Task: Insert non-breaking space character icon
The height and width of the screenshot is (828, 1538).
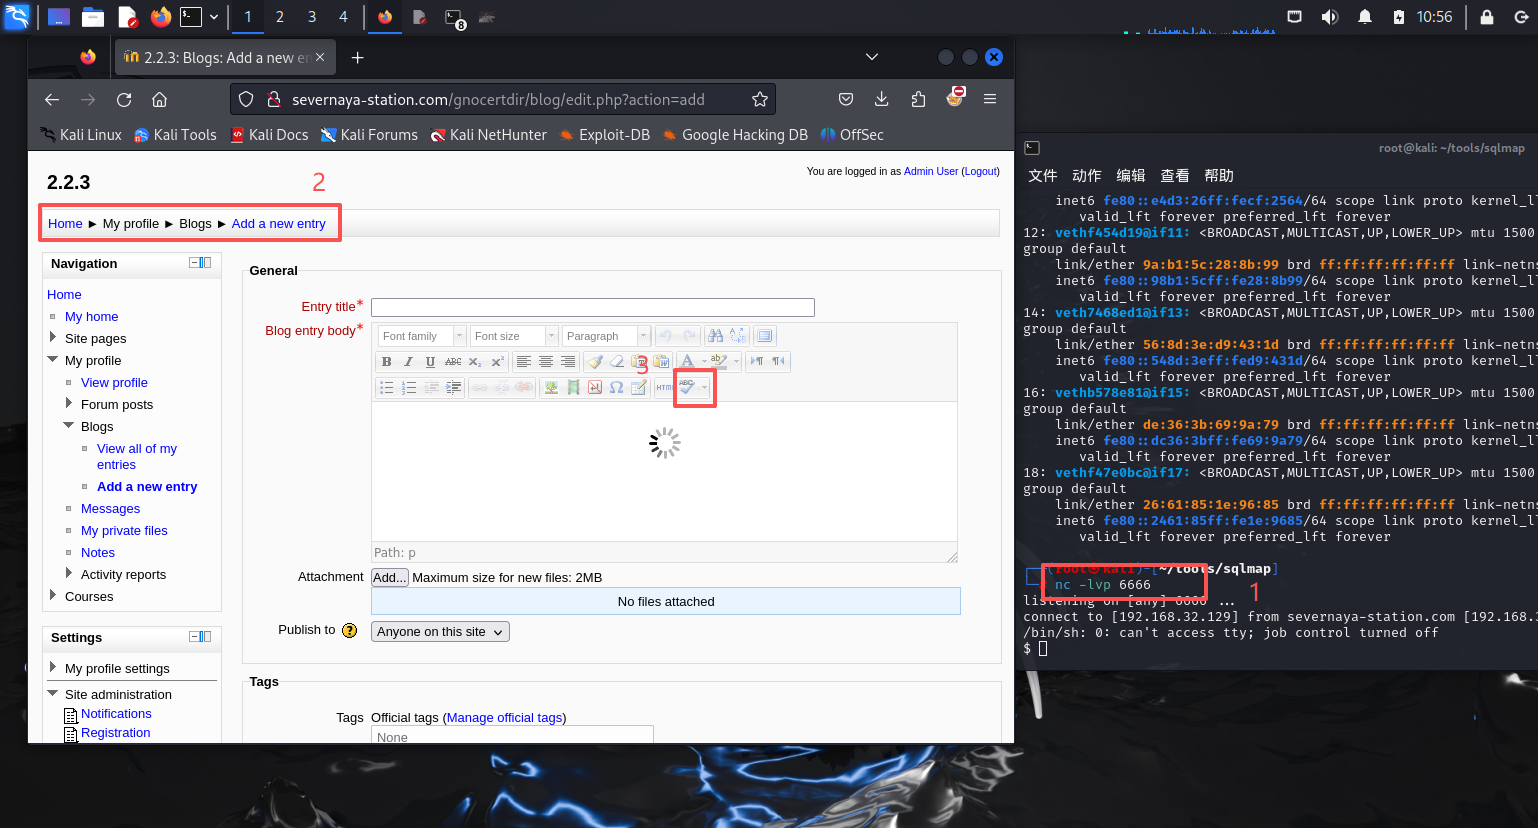Action: pyautogui.click(x=595, y=388)
